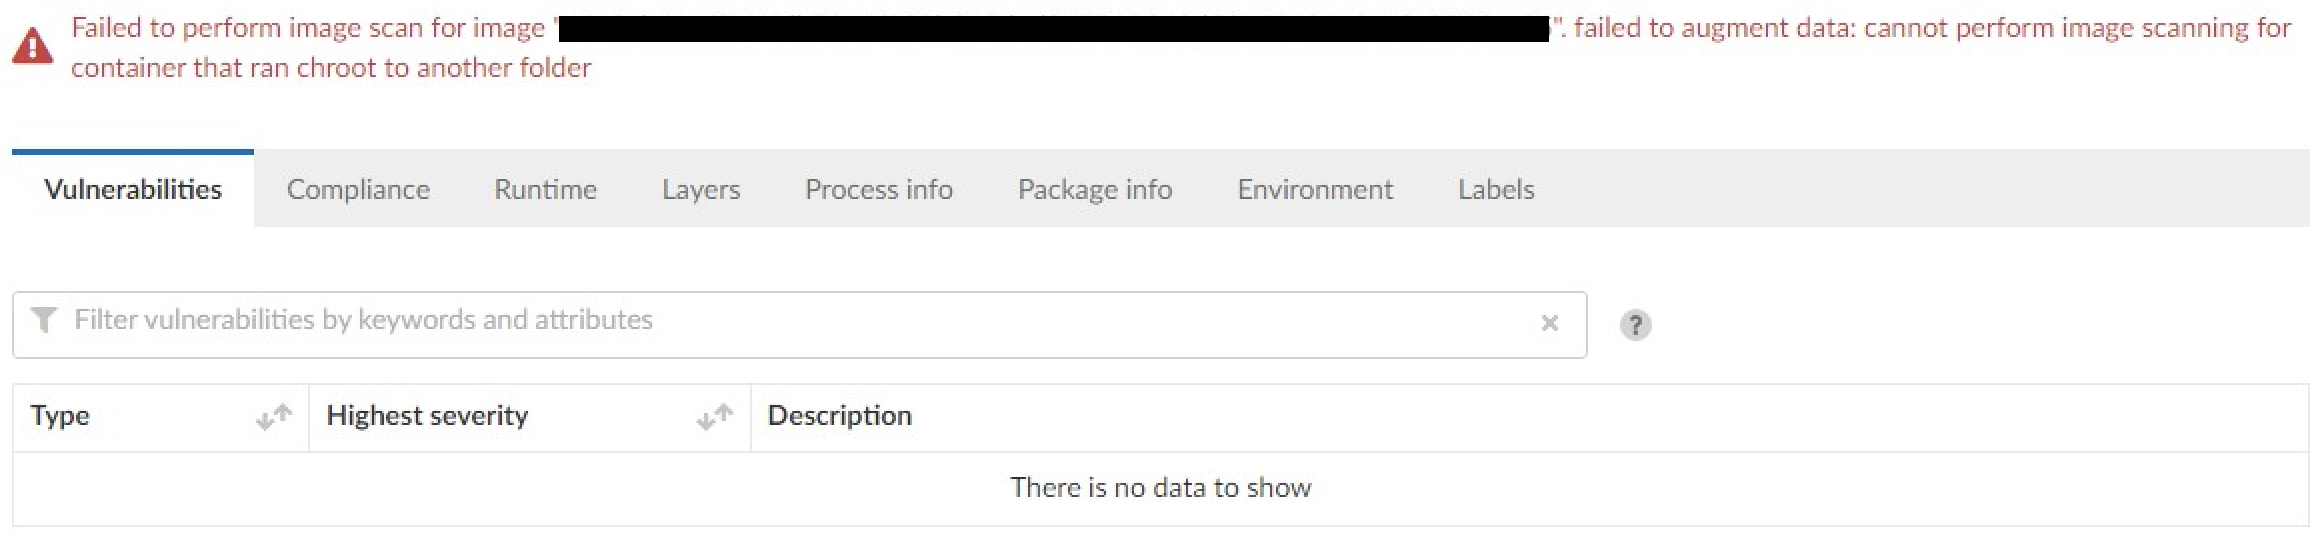Open the filter help question mark
2318x536 pixels.
click(x=1635, y=325)
